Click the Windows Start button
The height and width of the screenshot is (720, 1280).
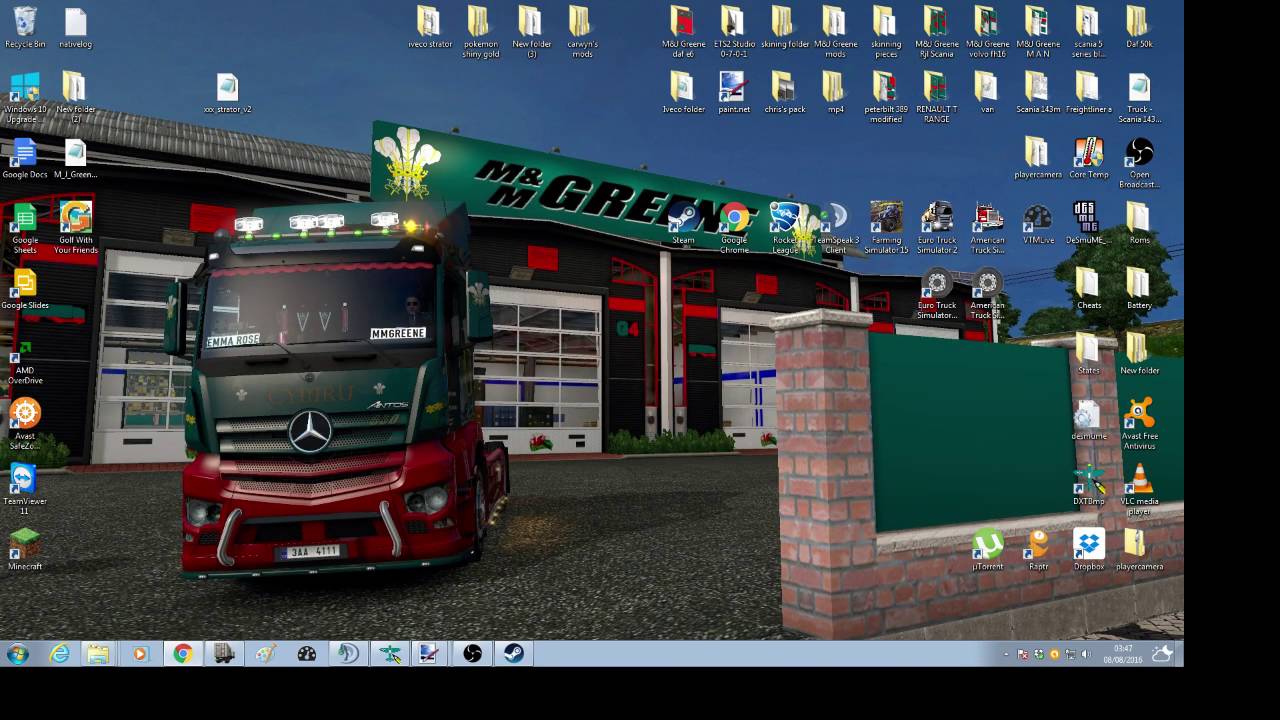[18, 654]
